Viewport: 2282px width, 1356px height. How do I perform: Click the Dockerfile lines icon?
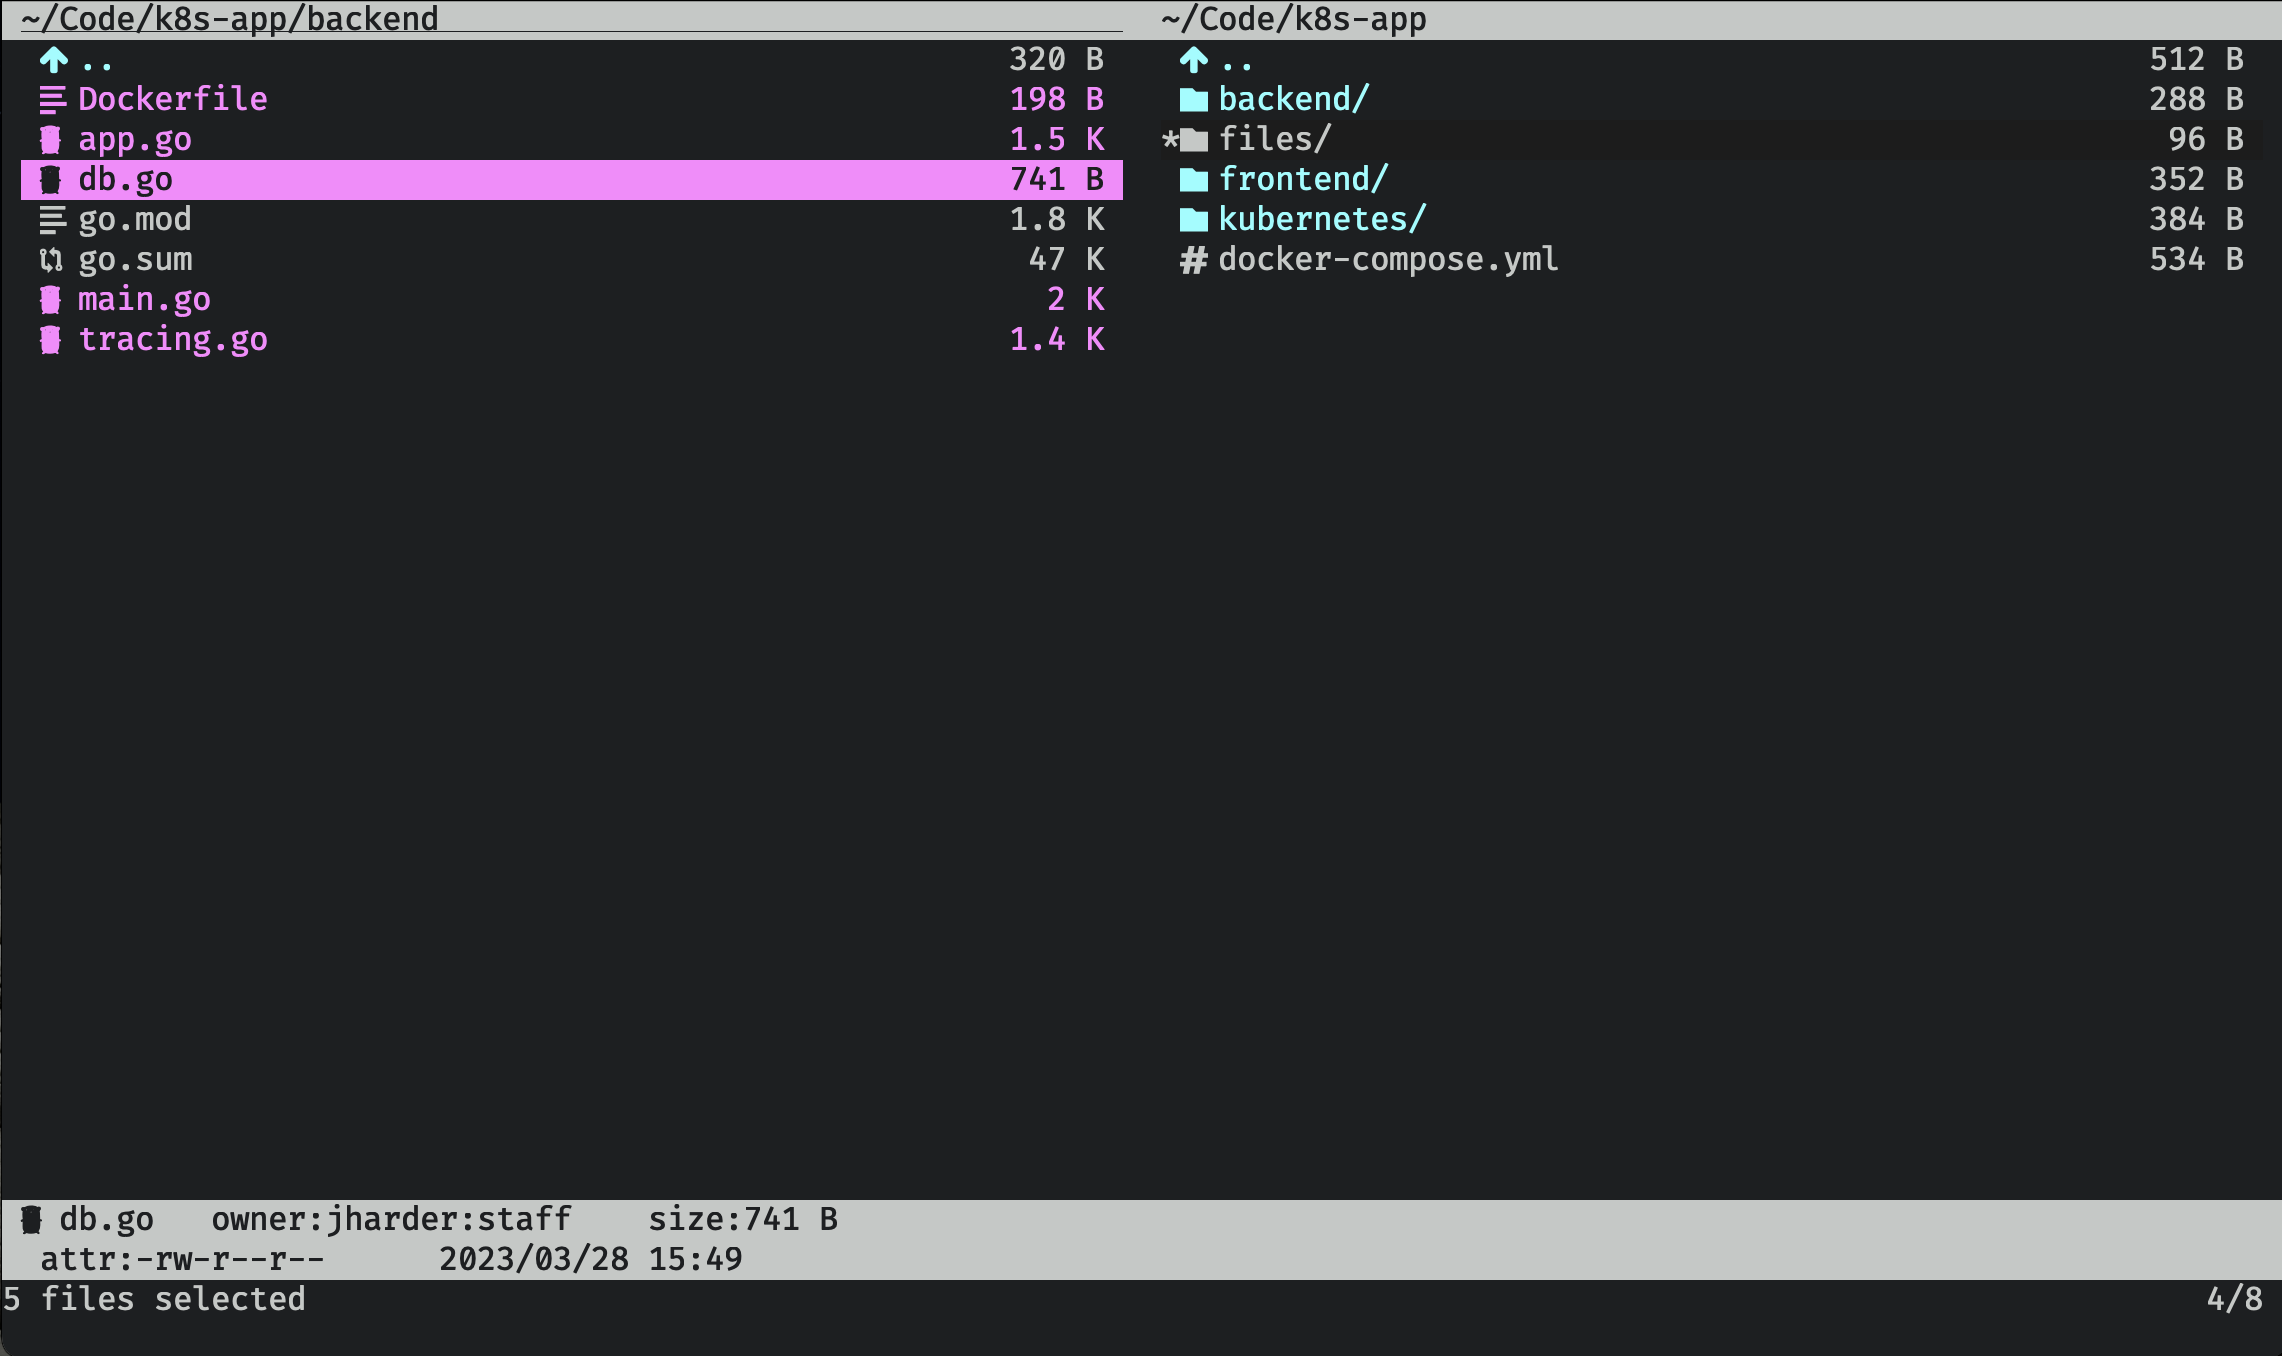tap(53, 100)
